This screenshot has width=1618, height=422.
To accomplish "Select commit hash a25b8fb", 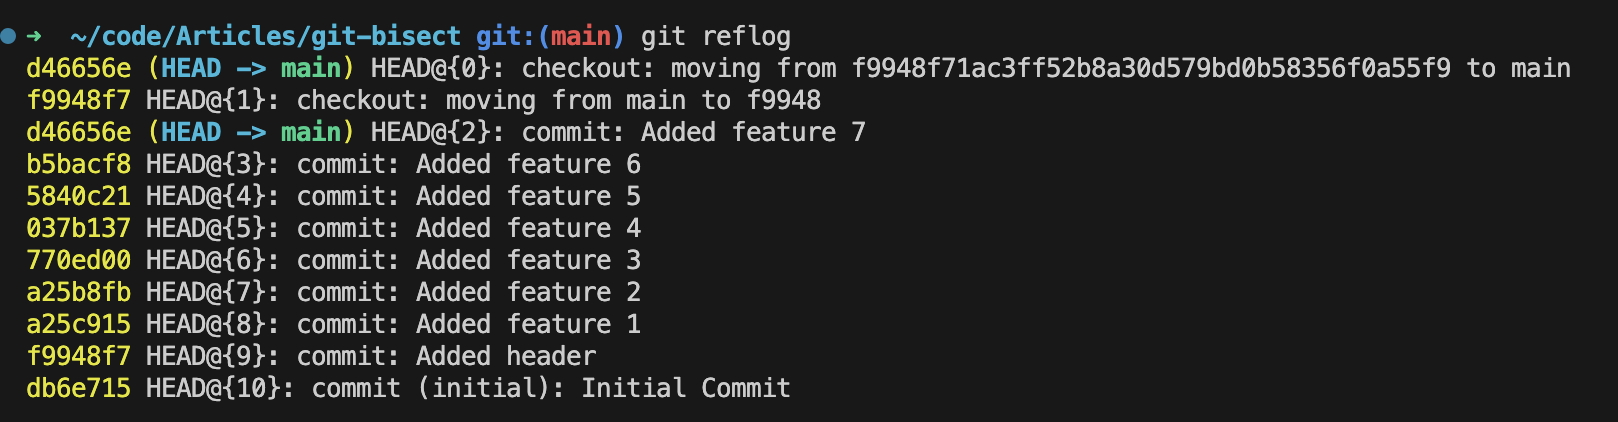I will pyautogui.click(x=79, y=292).
